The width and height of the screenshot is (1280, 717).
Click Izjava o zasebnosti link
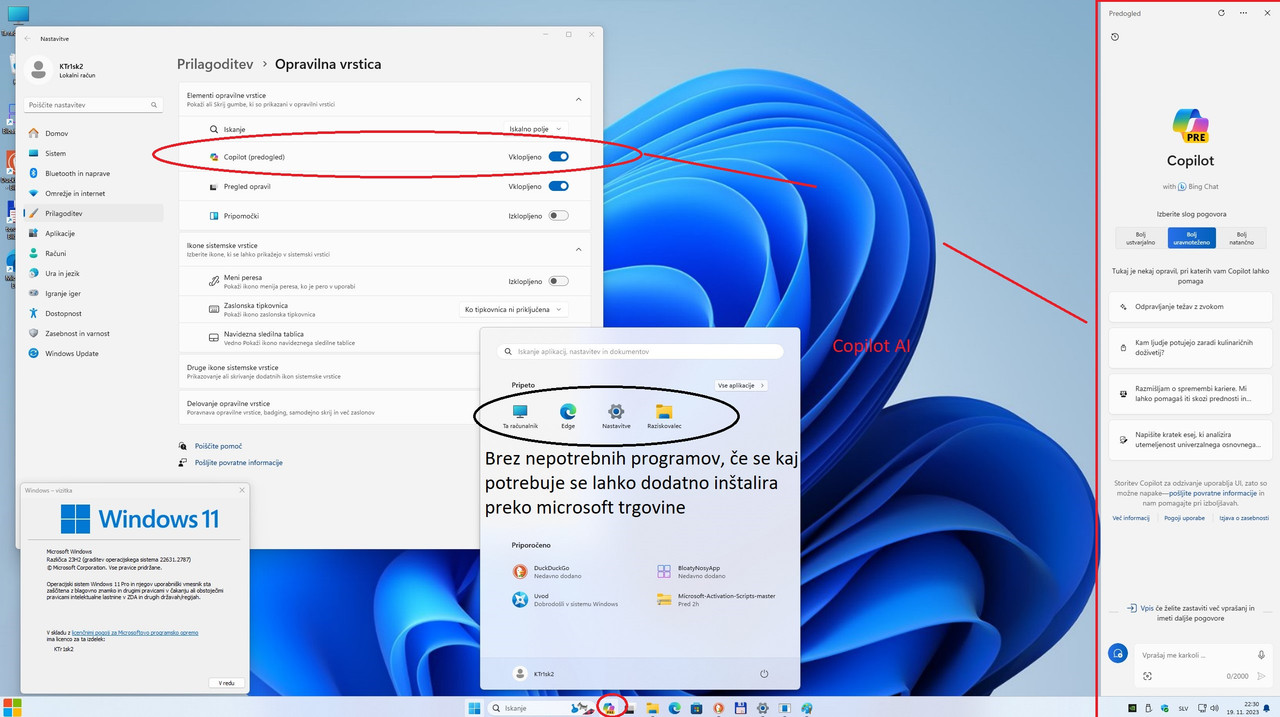(x=1243, y=518)
